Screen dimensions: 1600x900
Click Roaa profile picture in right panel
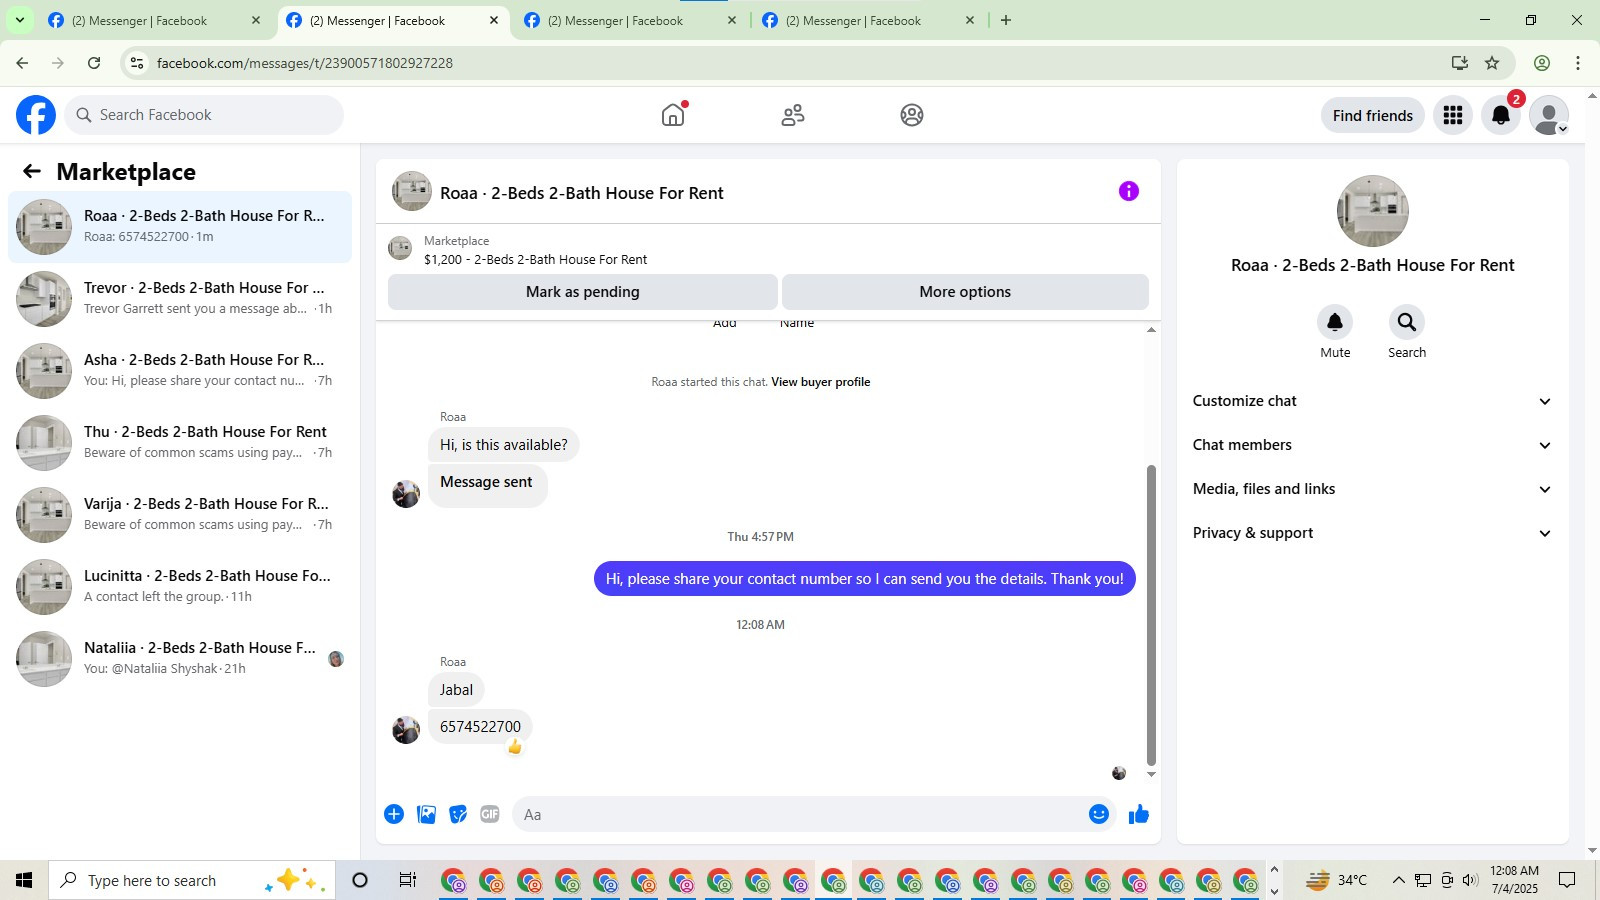pyautogui.click(x=1373, y=211)
